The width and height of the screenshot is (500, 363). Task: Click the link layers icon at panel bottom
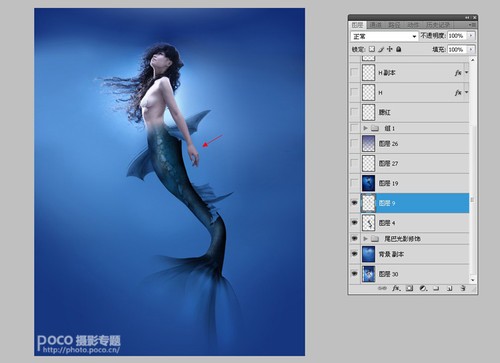[x=382, y=288]
